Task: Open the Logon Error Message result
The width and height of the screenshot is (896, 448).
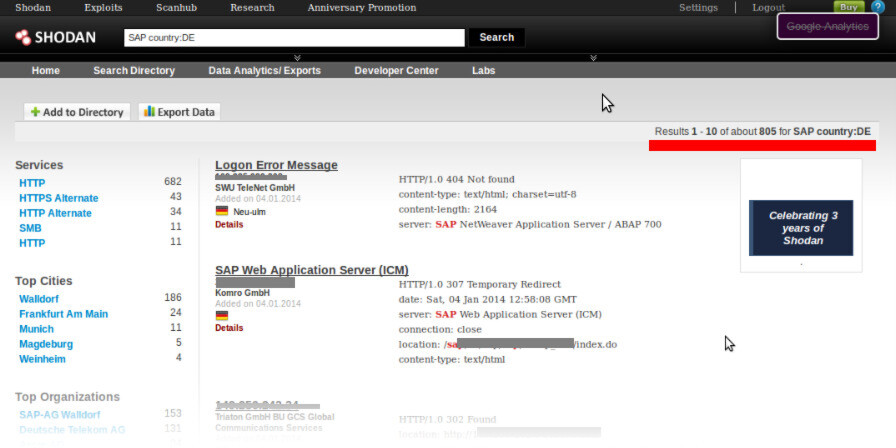Action: pos(277,165)
